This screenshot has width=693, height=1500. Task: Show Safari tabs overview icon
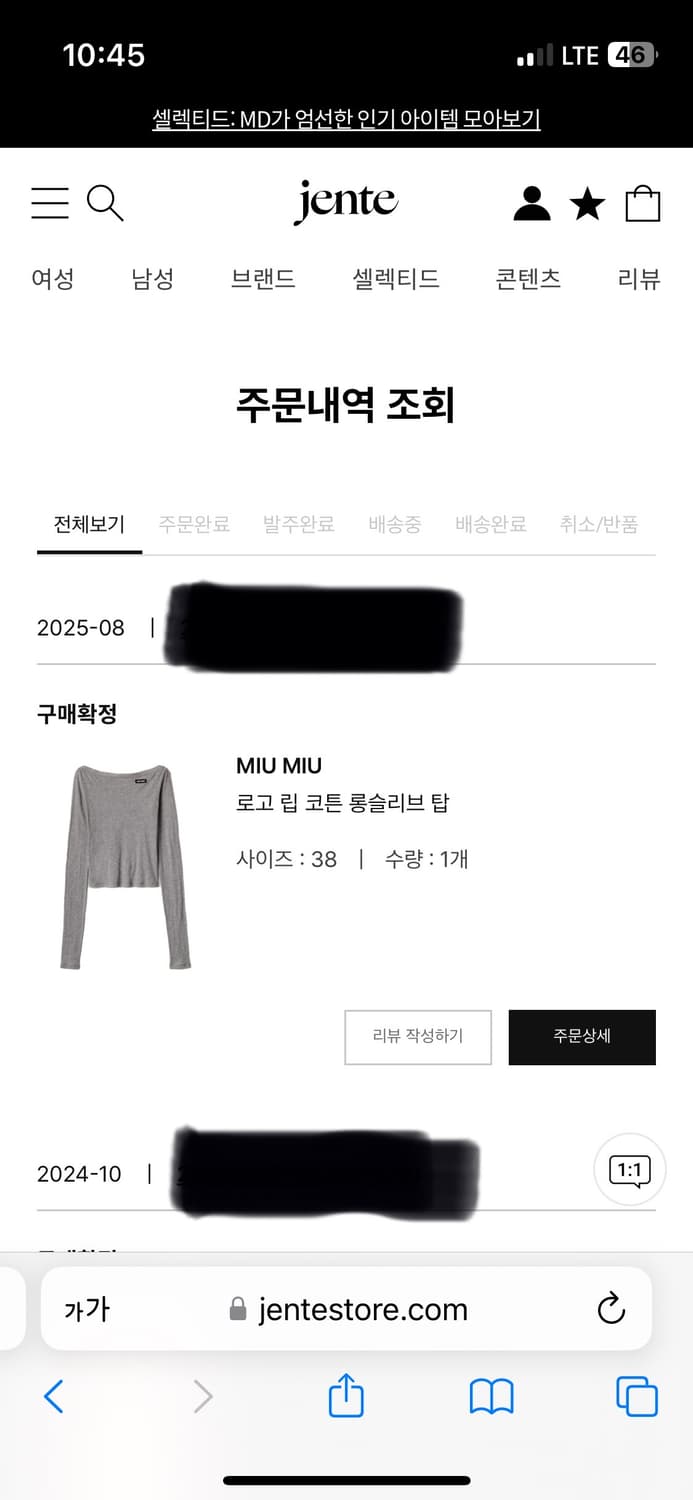point(636,1396)
